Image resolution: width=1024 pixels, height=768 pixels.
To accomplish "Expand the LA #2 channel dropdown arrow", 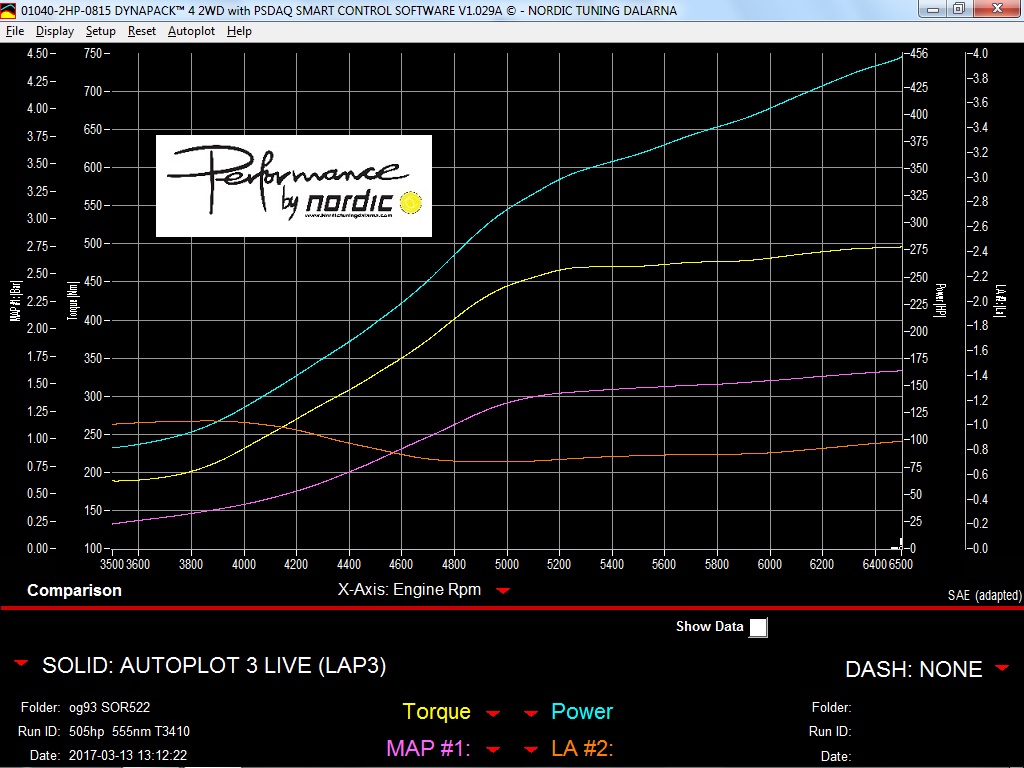I will click(x=531, y=749).
